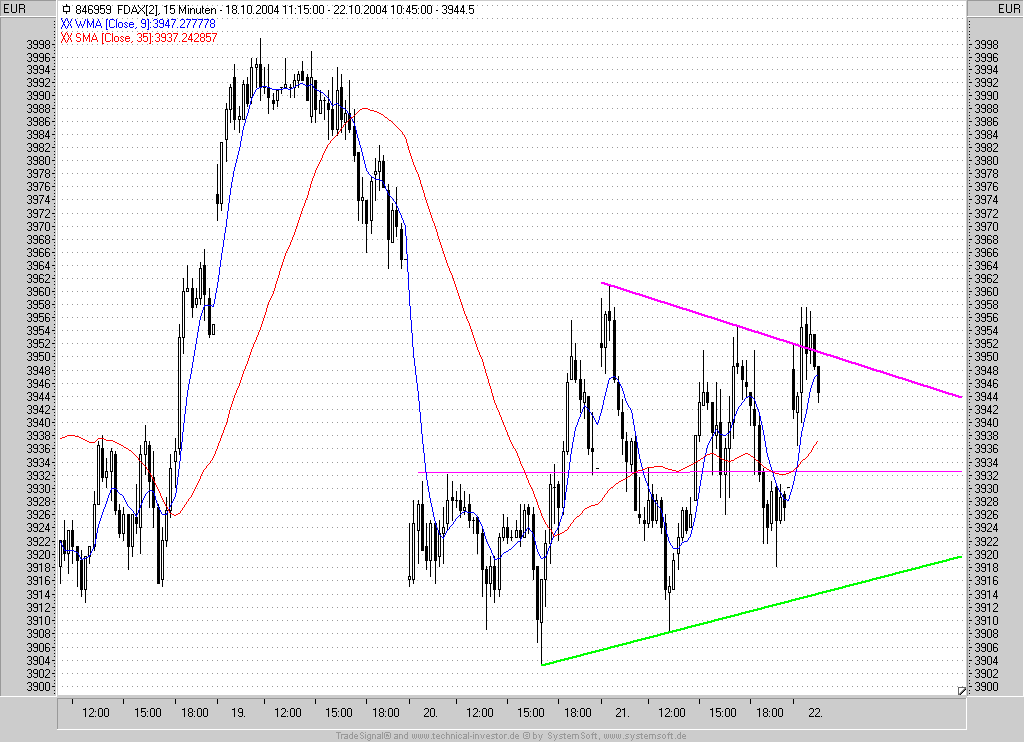Click the corner triangle icon at chart bottom-right

tap(961, 690)
